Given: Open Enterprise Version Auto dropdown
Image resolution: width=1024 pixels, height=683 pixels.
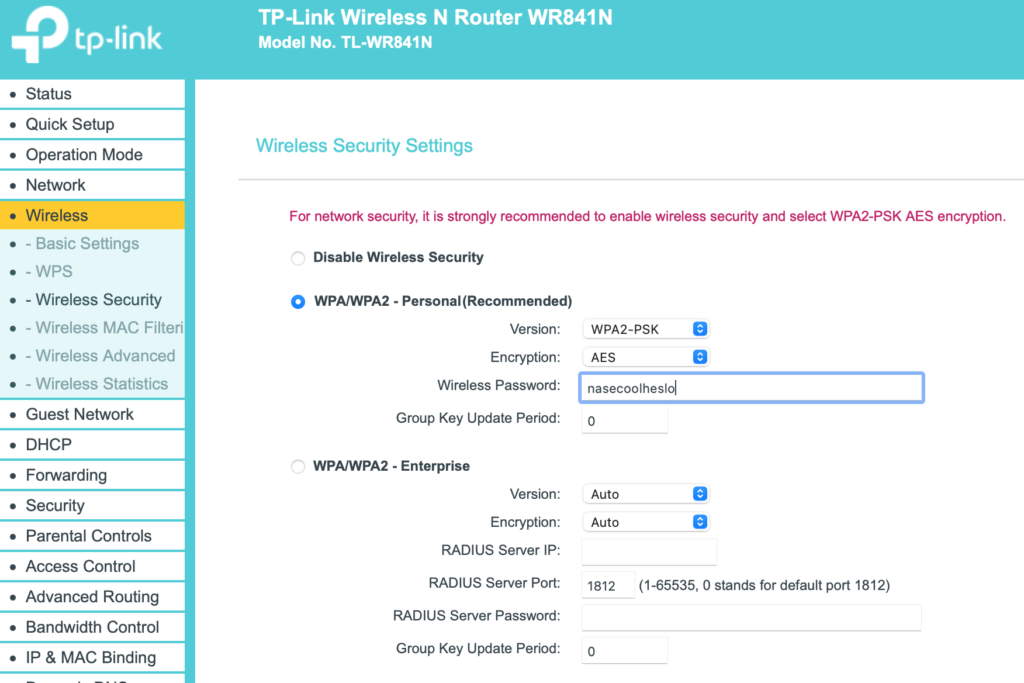Looking at the screenshot, I should point(646,494).
